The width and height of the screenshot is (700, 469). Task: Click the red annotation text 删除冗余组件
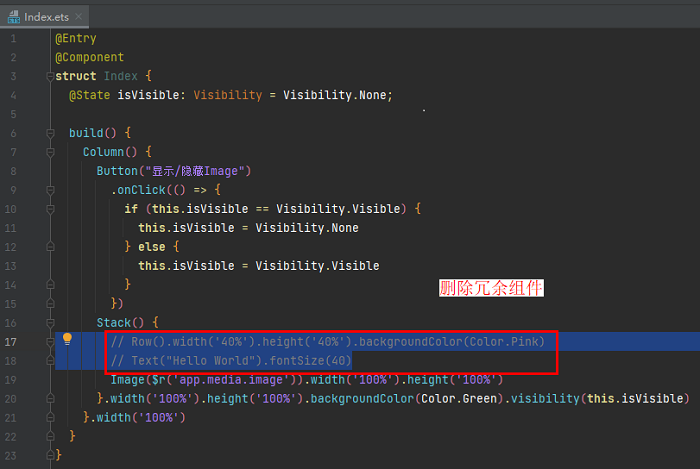coord(491,288)
